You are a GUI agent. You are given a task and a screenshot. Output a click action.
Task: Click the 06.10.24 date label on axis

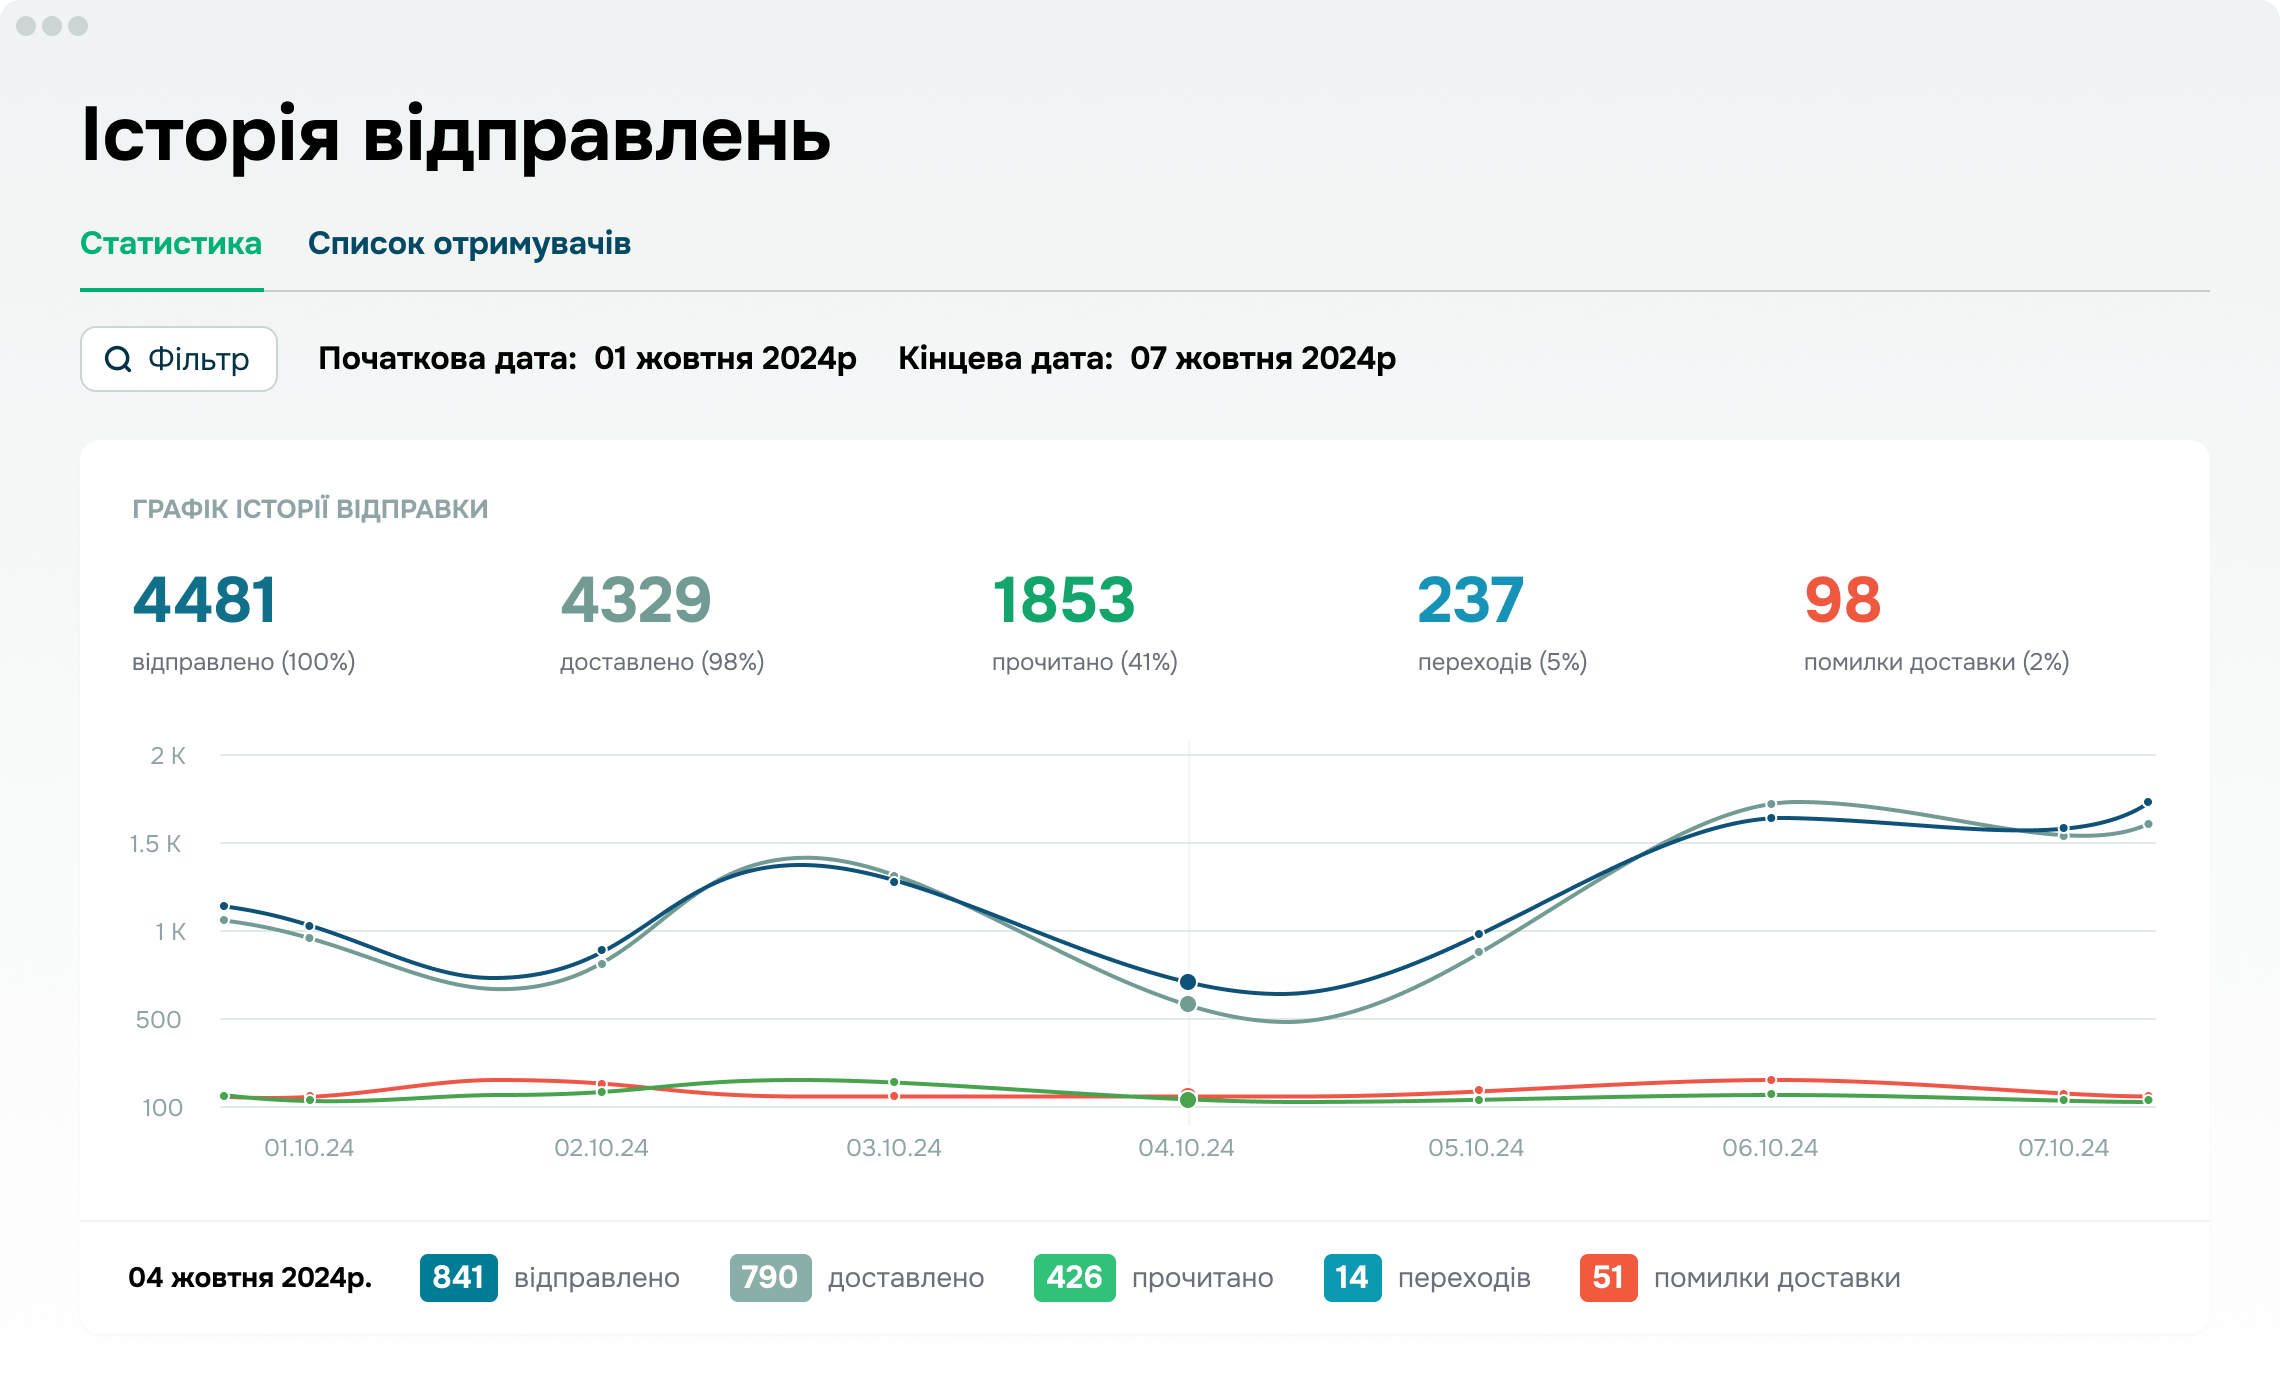[x=1769, y=1148]
